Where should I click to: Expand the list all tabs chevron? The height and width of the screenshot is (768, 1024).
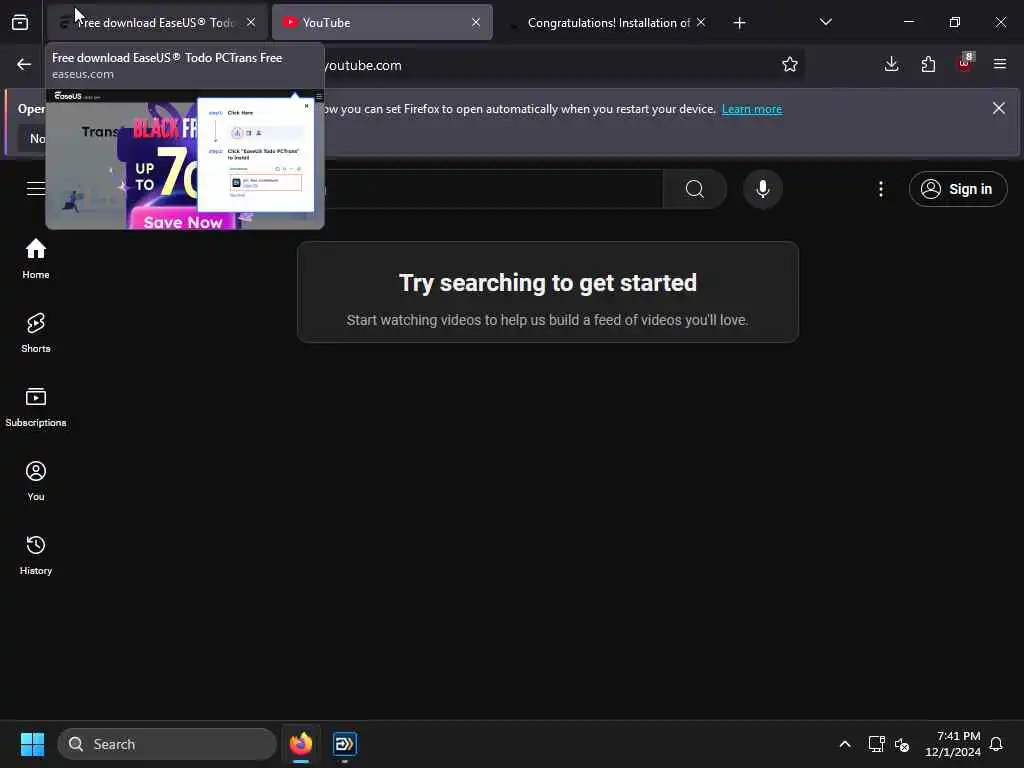(x=825, y=22)
